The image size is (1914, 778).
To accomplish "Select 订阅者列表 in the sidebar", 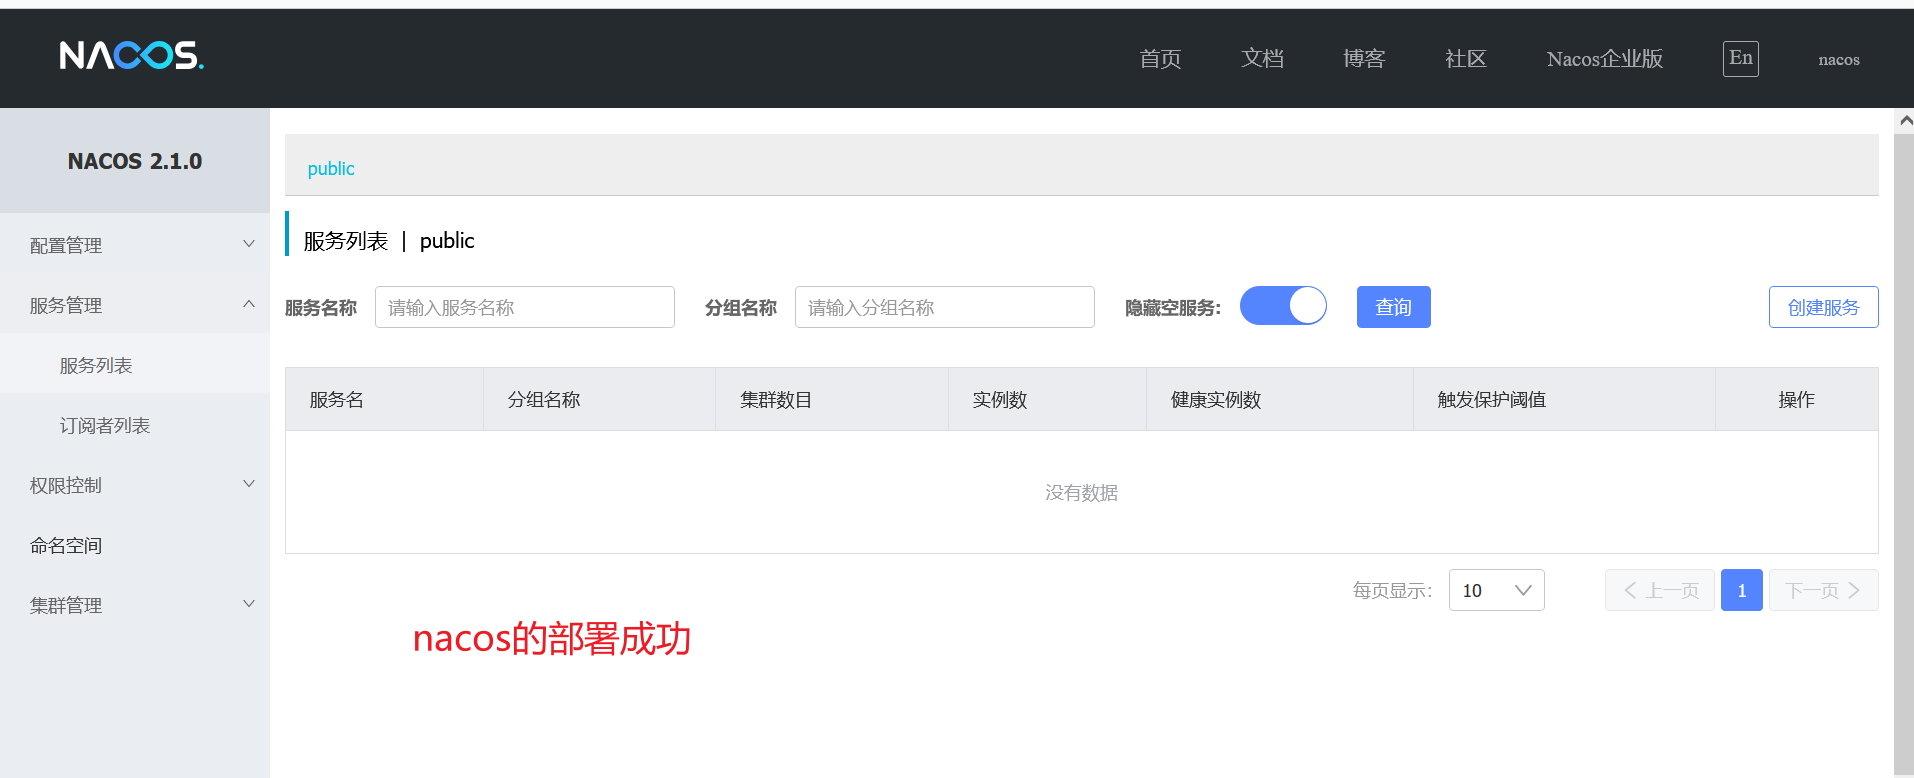I will click(x=105, y=425).
